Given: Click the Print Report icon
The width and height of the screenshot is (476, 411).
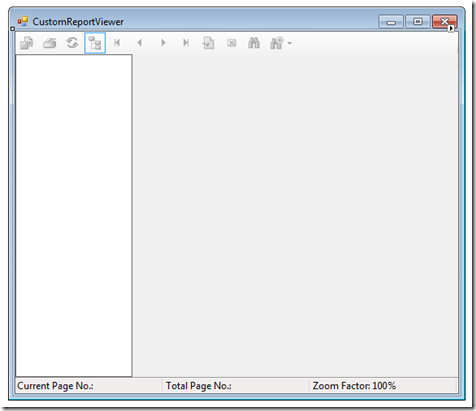Looking at the screenshot, I should click(50, 43).
